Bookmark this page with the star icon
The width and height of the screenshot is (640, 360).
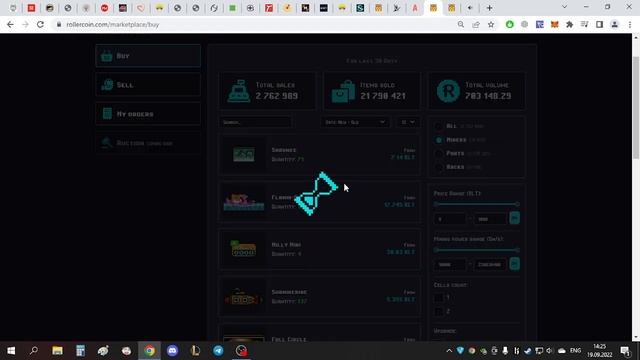tap(491, 24)
